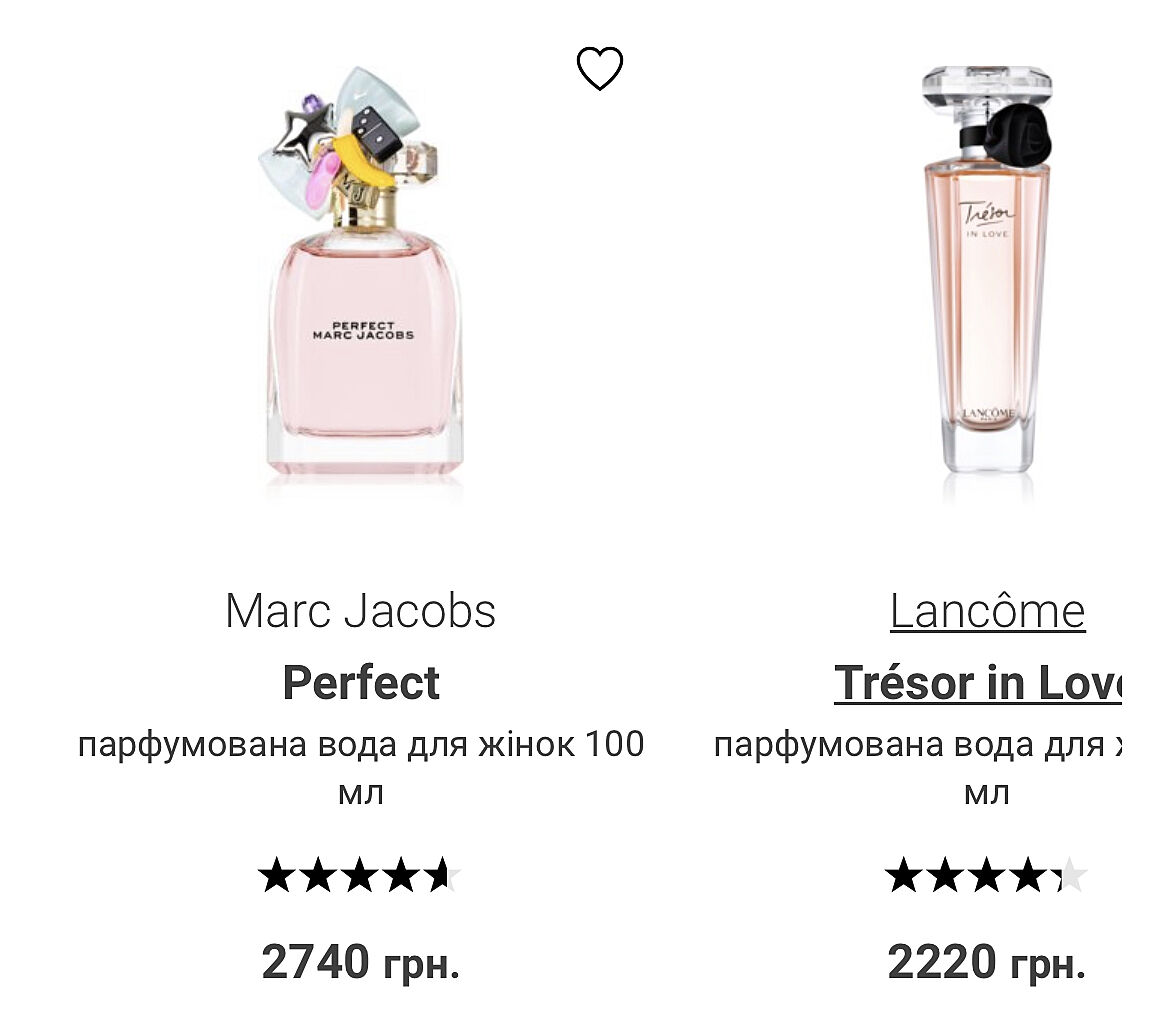Add Marc Jacobs Perfect to favorites with the heart
The width and height of the screenshot is (1170, 1026).
tap(600, 69)
